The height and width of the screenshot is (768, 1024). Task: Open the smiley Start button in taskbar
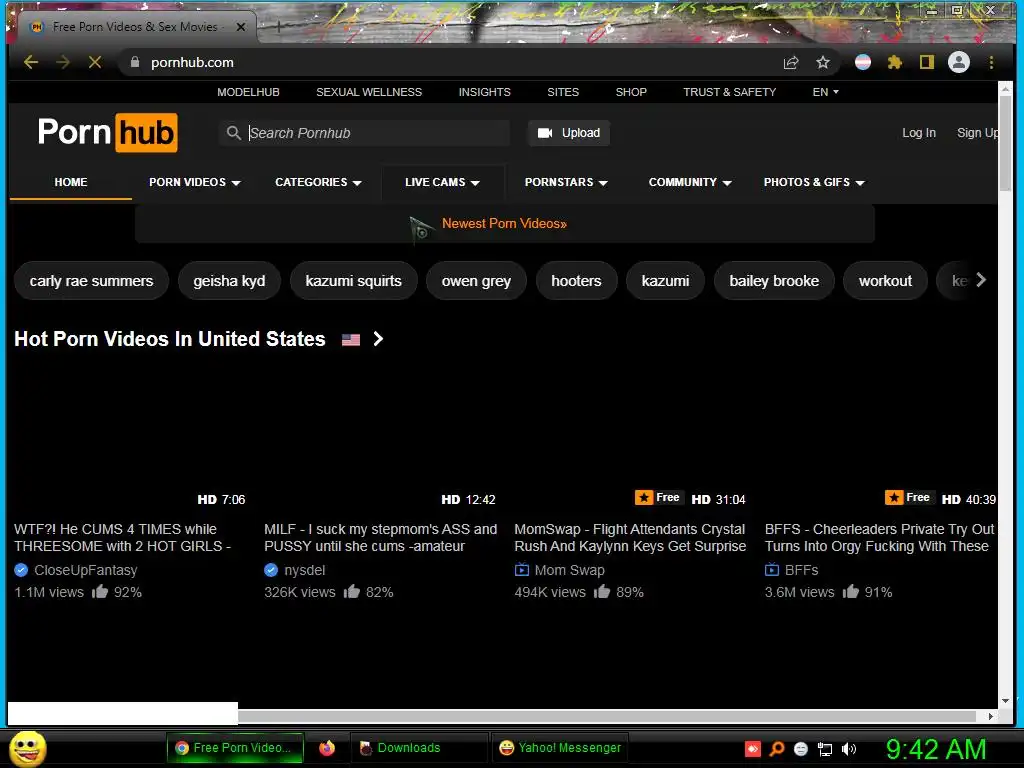[x=27, y=748]
